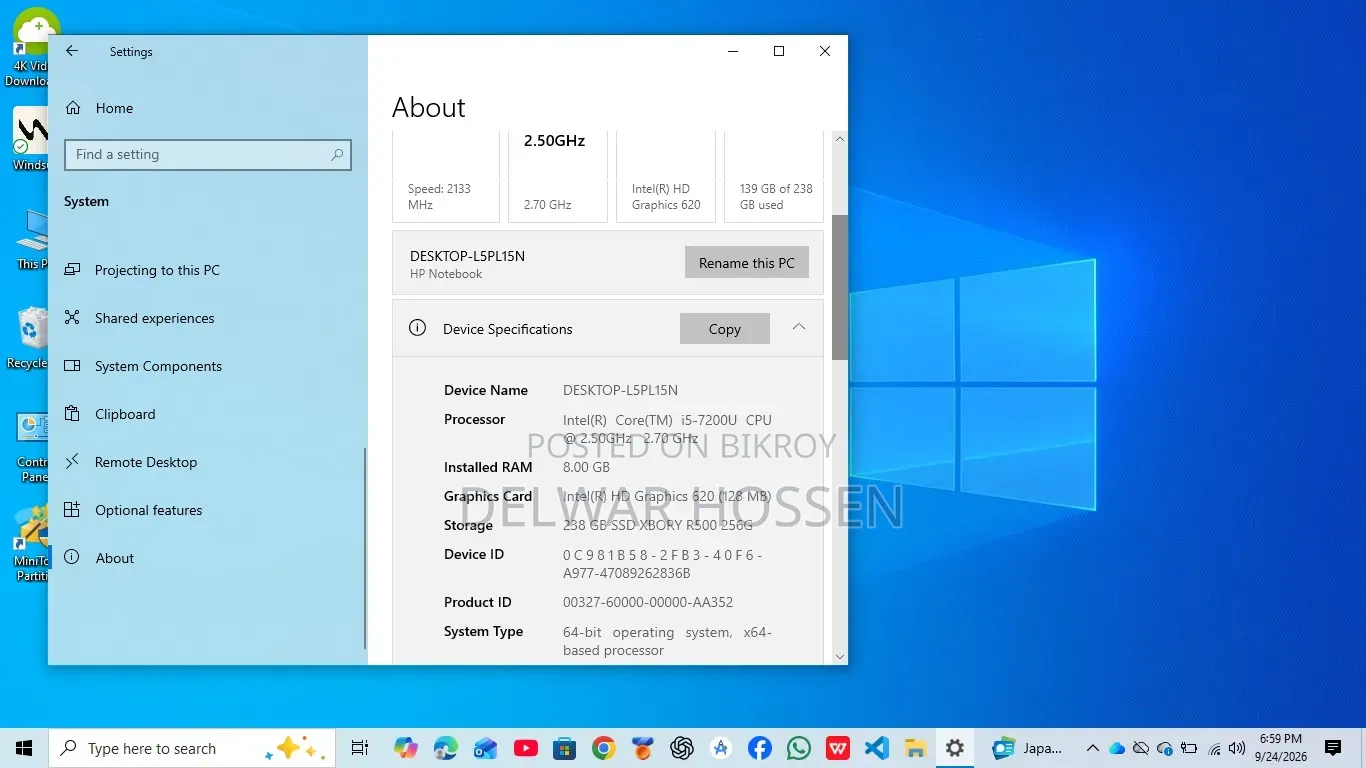Open the volume control in system tray
1366x768 pixels.
click(x=1237, y=748)
